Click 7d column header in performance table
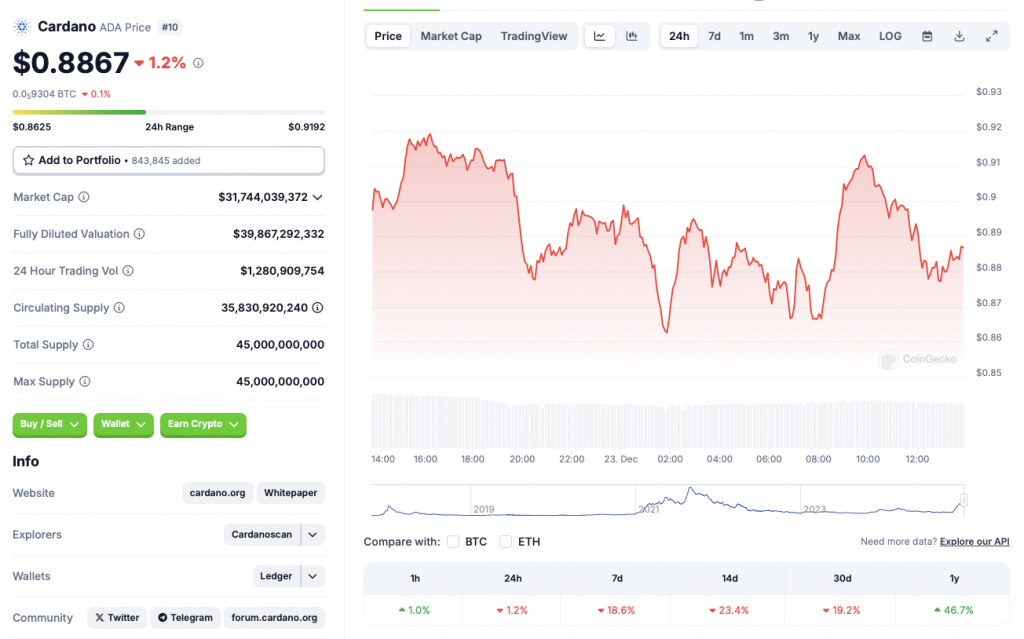 click(x=617, y=578)
